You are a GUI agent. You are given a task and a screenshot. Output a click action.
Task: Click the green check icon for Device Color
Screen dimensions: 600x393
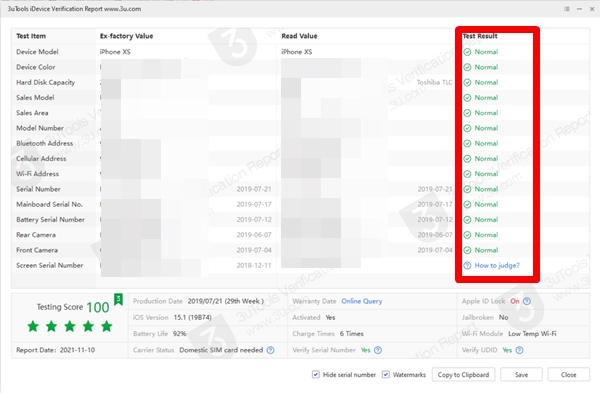pyautogui.click(x=467, y=67)
